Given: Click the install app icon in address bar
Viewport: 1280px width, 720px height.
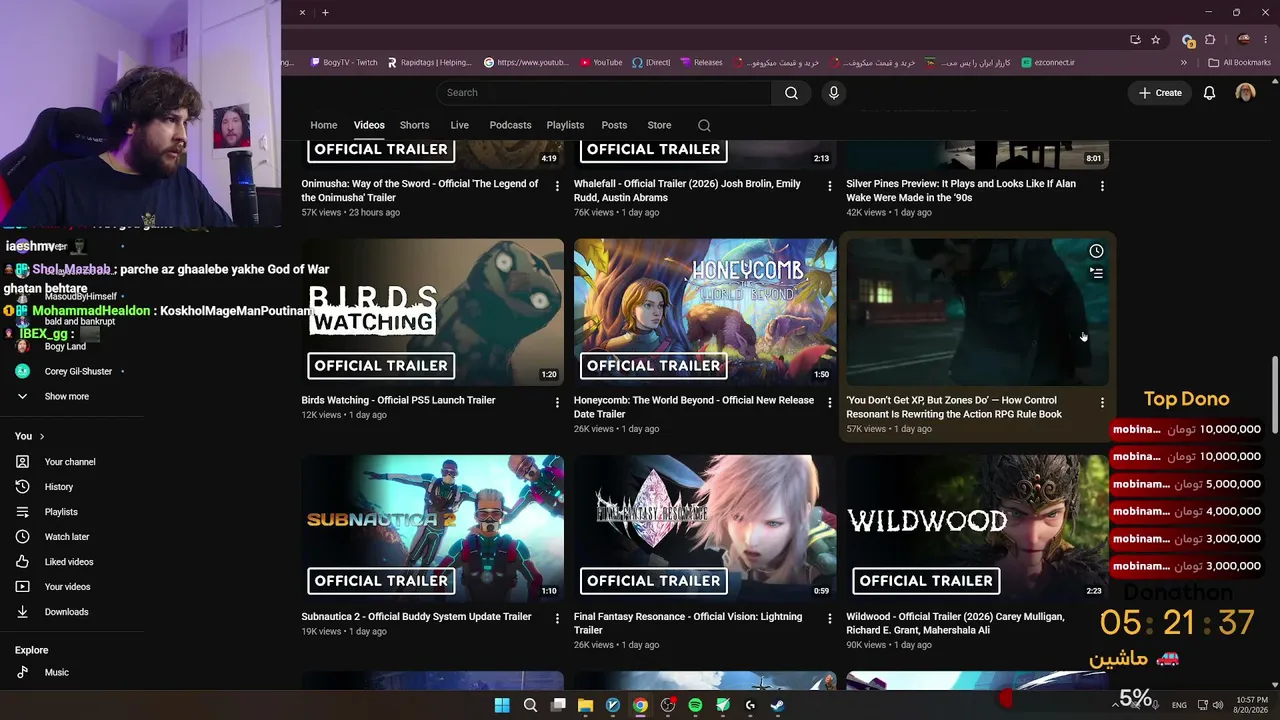Looking at the screenshot, I should 1135,40.
